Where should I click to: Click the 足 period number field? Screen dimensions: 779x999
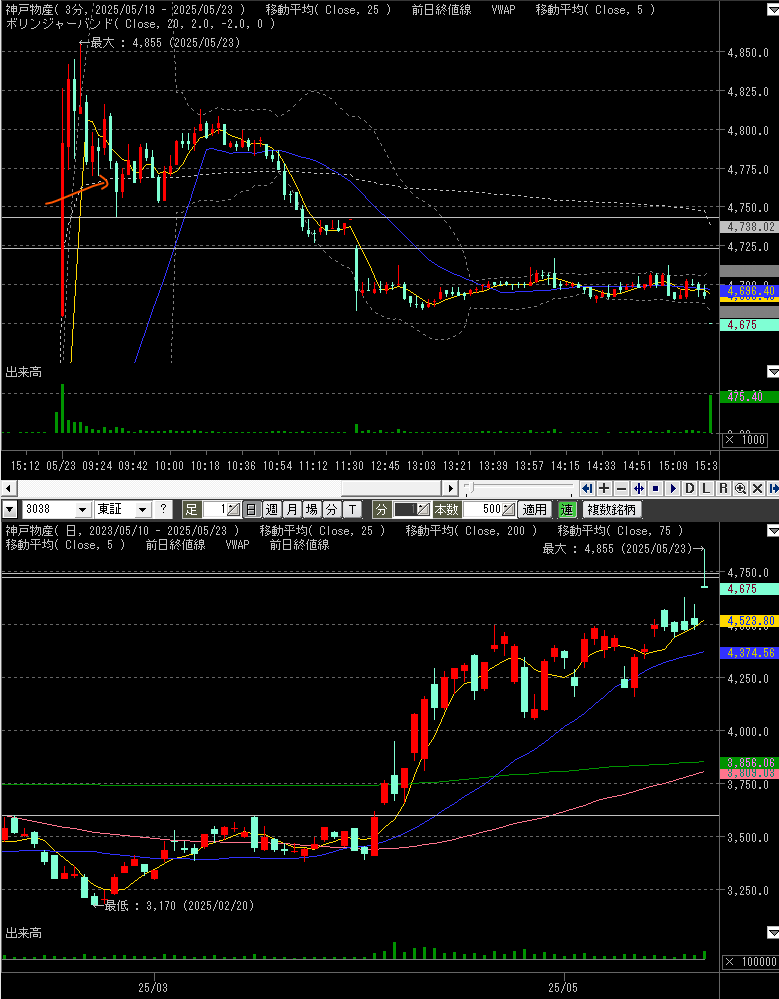pos(215,509)
